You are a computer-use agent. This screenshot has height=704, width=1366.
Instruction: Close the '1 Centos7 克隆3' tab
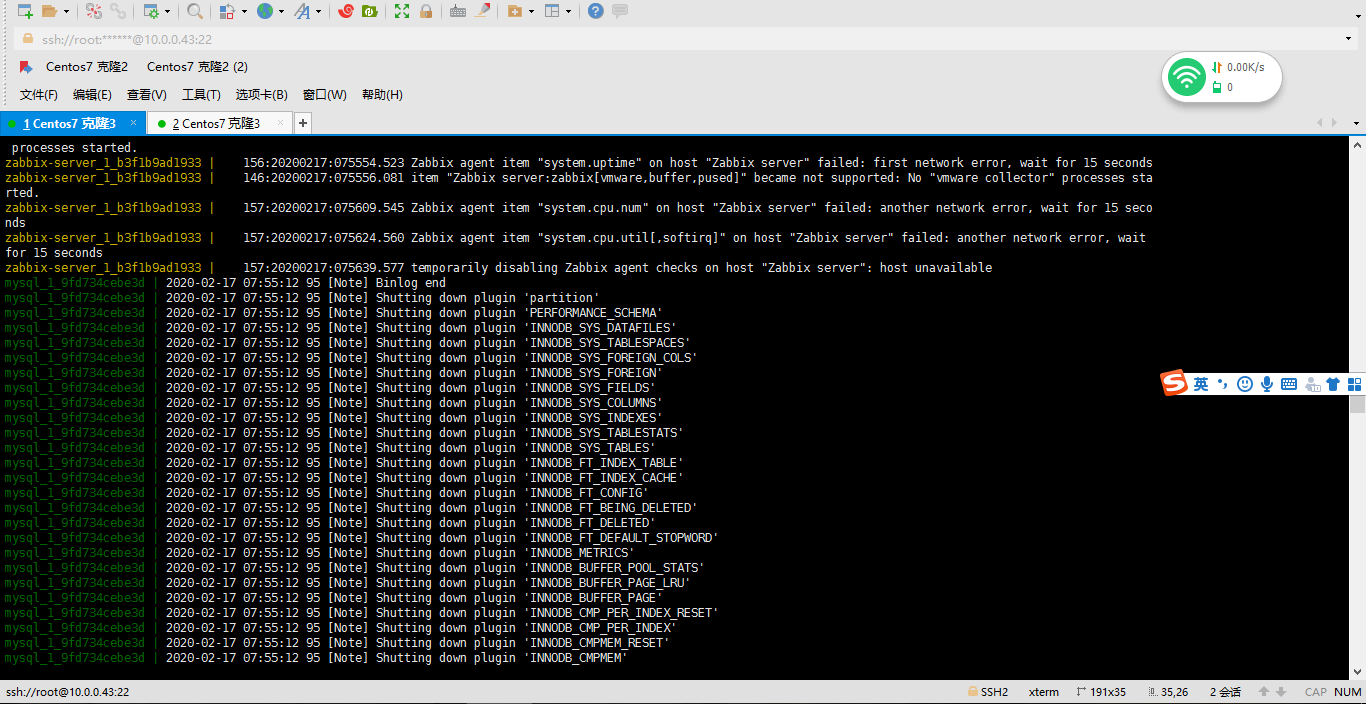133,123
